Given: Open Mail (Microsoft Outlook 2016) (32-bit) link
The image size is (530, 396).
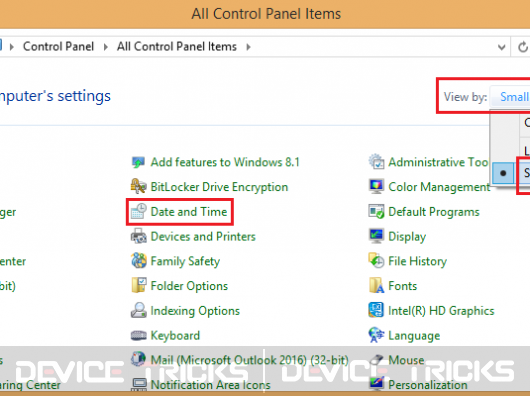Looking at the screenshot, I should point(249,360).
